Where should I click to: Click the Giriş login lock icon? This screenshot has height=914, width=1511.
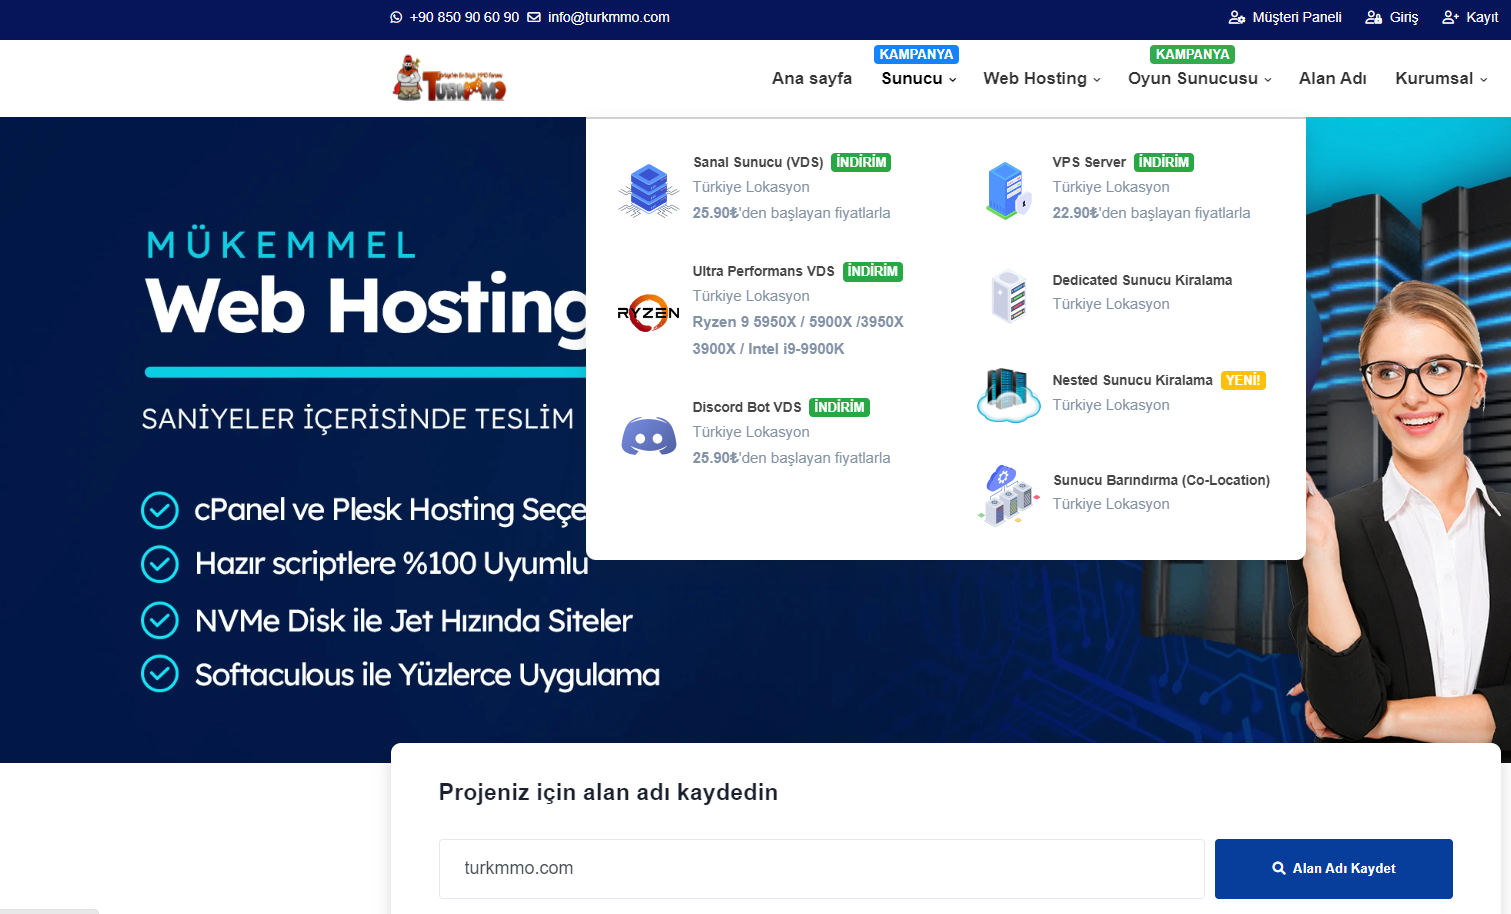1374,17
